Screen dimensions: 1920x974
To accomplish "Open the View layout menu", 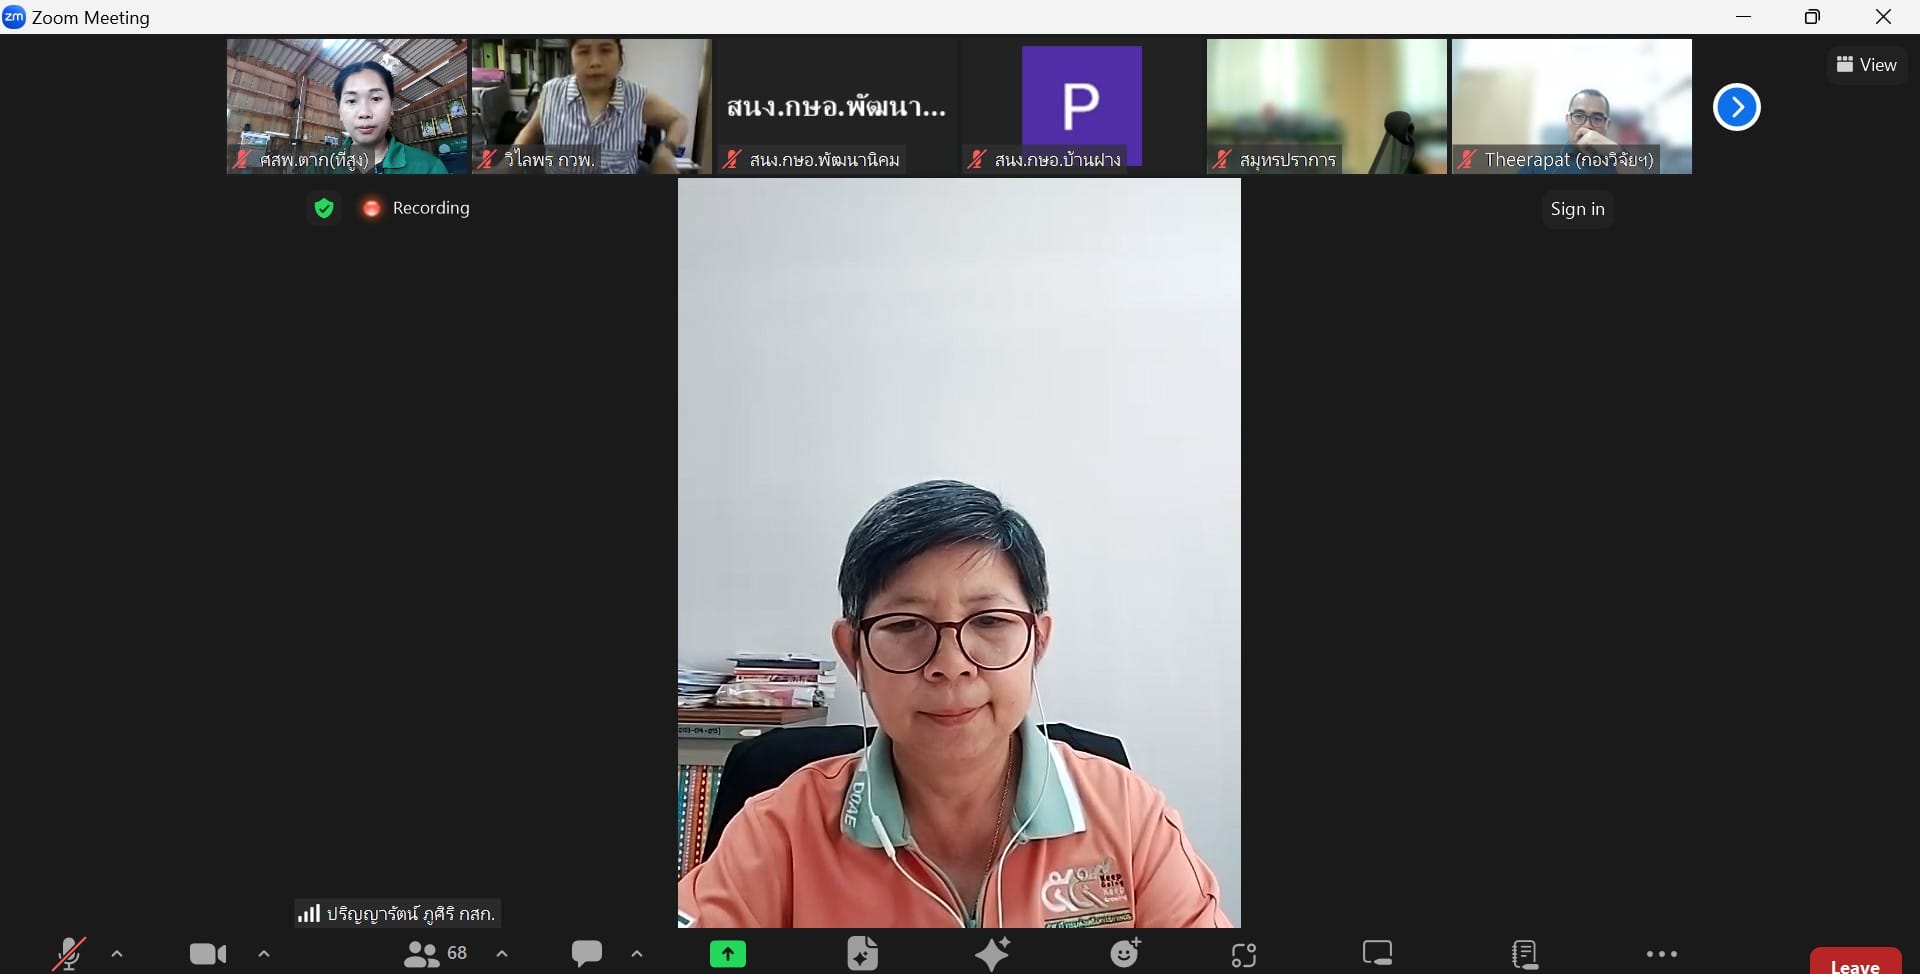I will [x=1866, y=65].
